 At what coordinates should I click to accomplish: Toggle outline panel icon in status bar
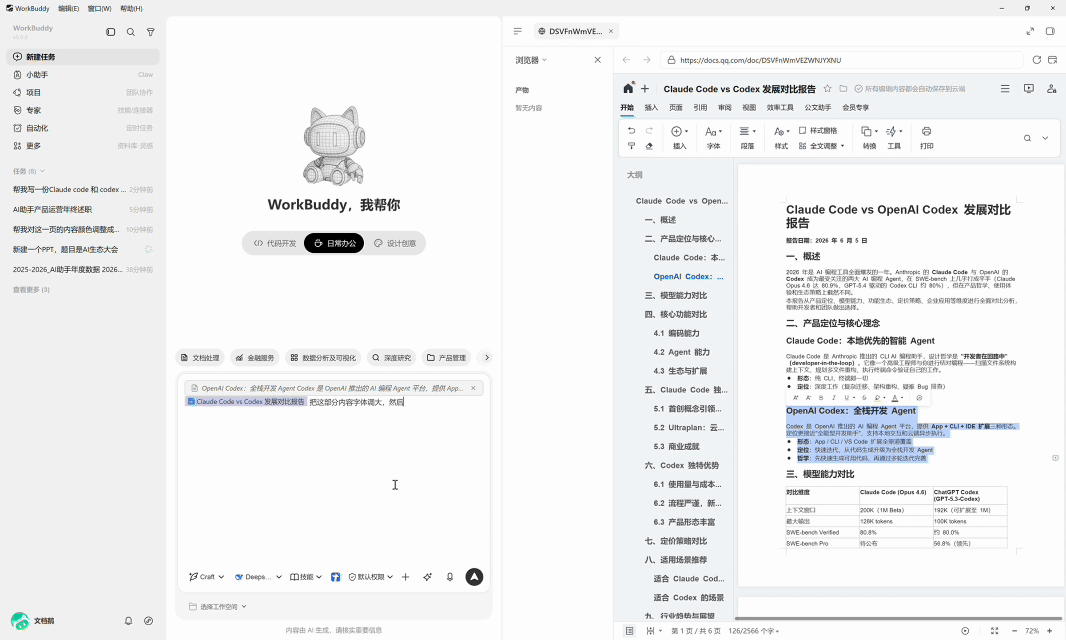(x=630, y=631)
